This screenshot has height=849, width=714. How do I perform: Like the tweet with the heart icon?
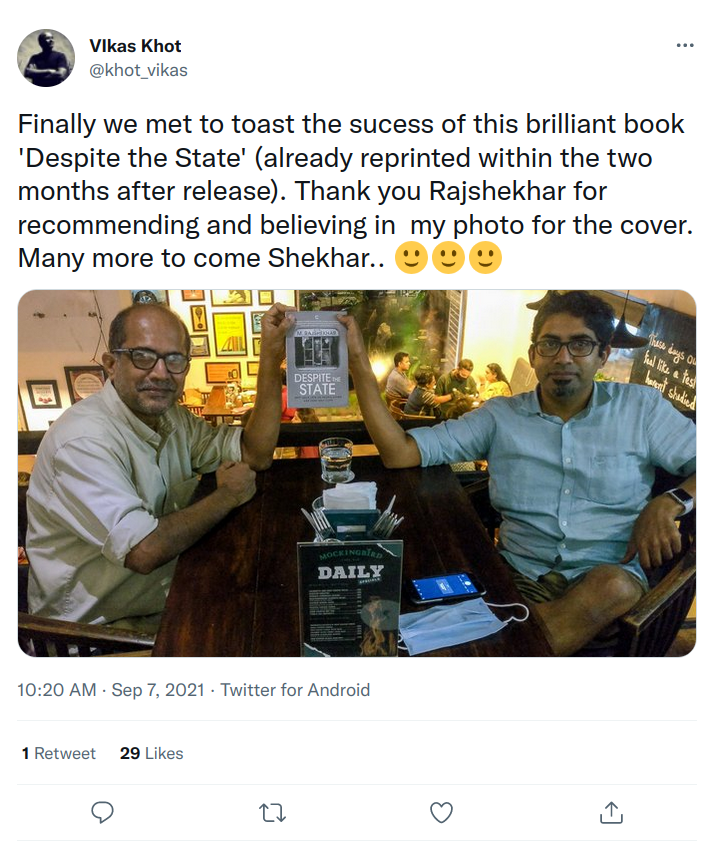[441, 812]
